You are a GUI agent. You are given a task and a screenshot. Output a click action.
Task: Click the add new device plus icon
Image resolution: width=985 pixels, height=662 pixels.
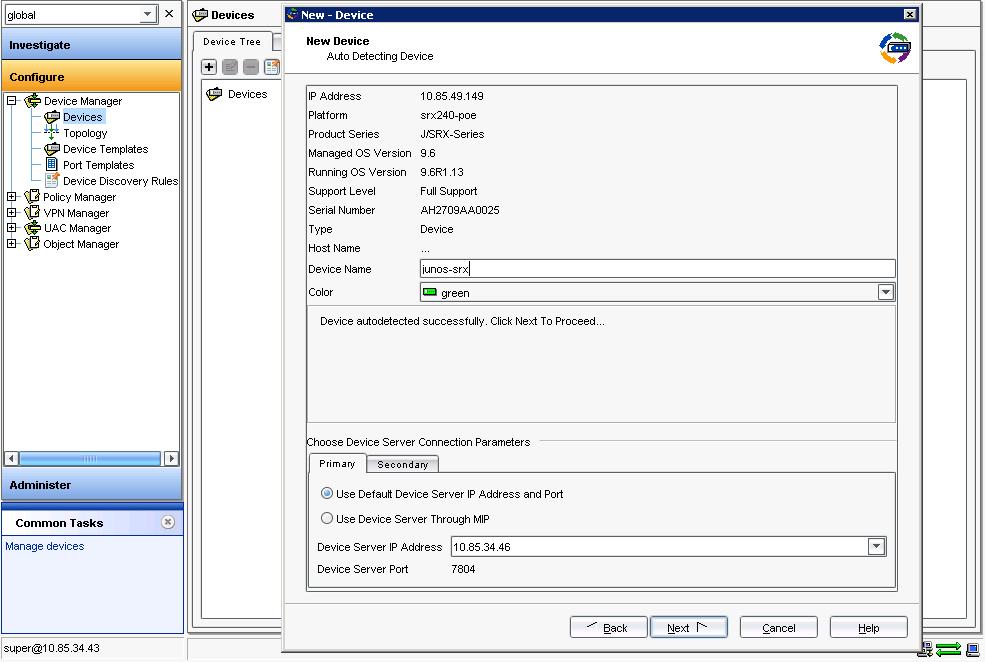[x=208, y=66]
